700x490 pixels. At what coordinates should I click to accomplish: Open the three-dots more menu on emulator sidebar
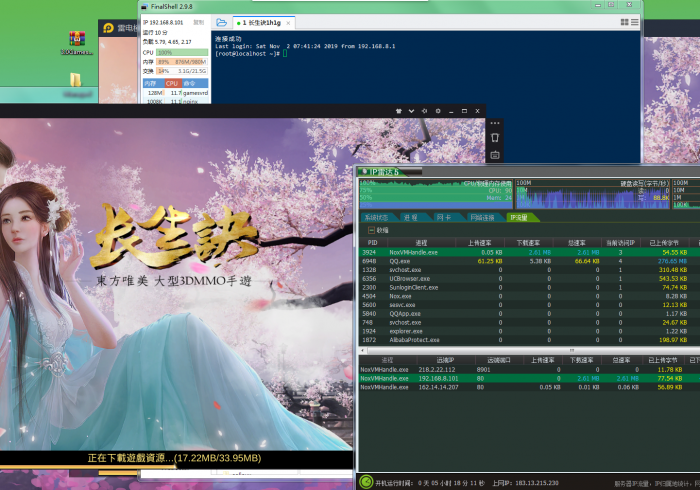coord(495,123)
